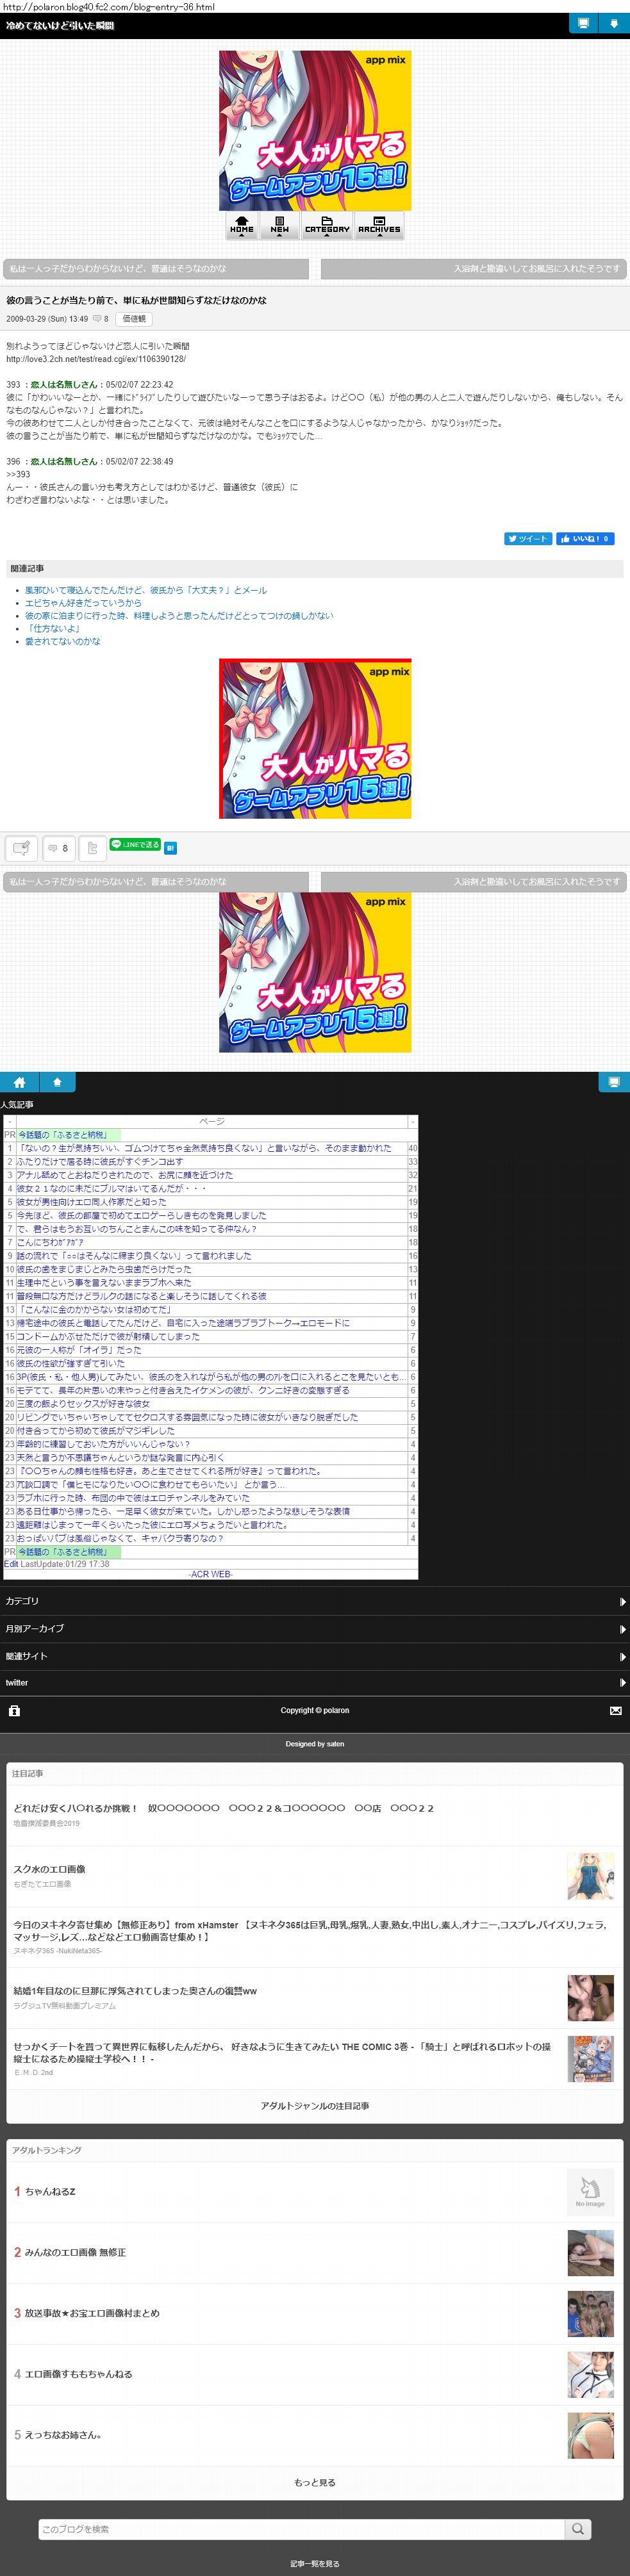Click the Facebook いいね! button
The width and height of the screenshot is (630, 2576).
585,538
